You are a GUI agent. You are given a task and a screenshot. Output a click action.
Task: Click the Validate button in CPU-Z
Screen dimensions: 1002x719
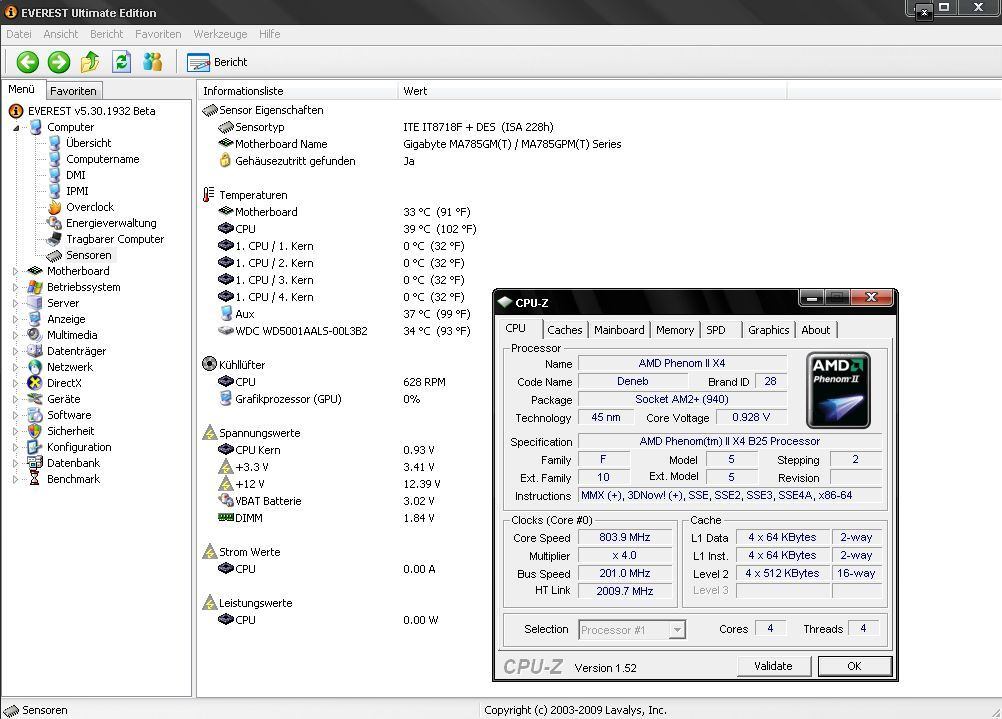pyautogui.click(x=773, y=666)
